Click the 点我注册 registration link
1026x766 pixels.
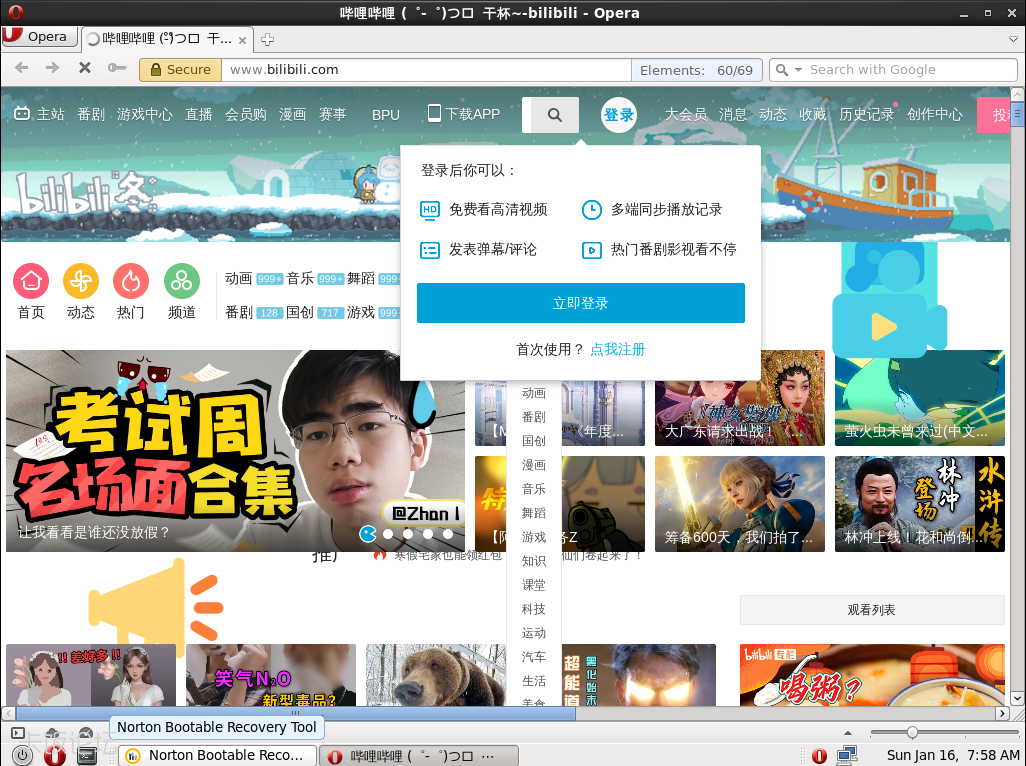click(617, 349)
